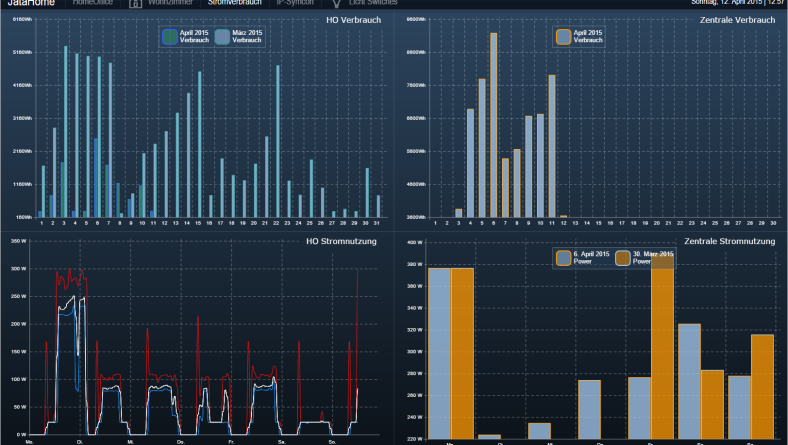Toggle April 2015 legend swatch in Zentrale Verbrauch
788x445 pixels.
pos(564,37)
